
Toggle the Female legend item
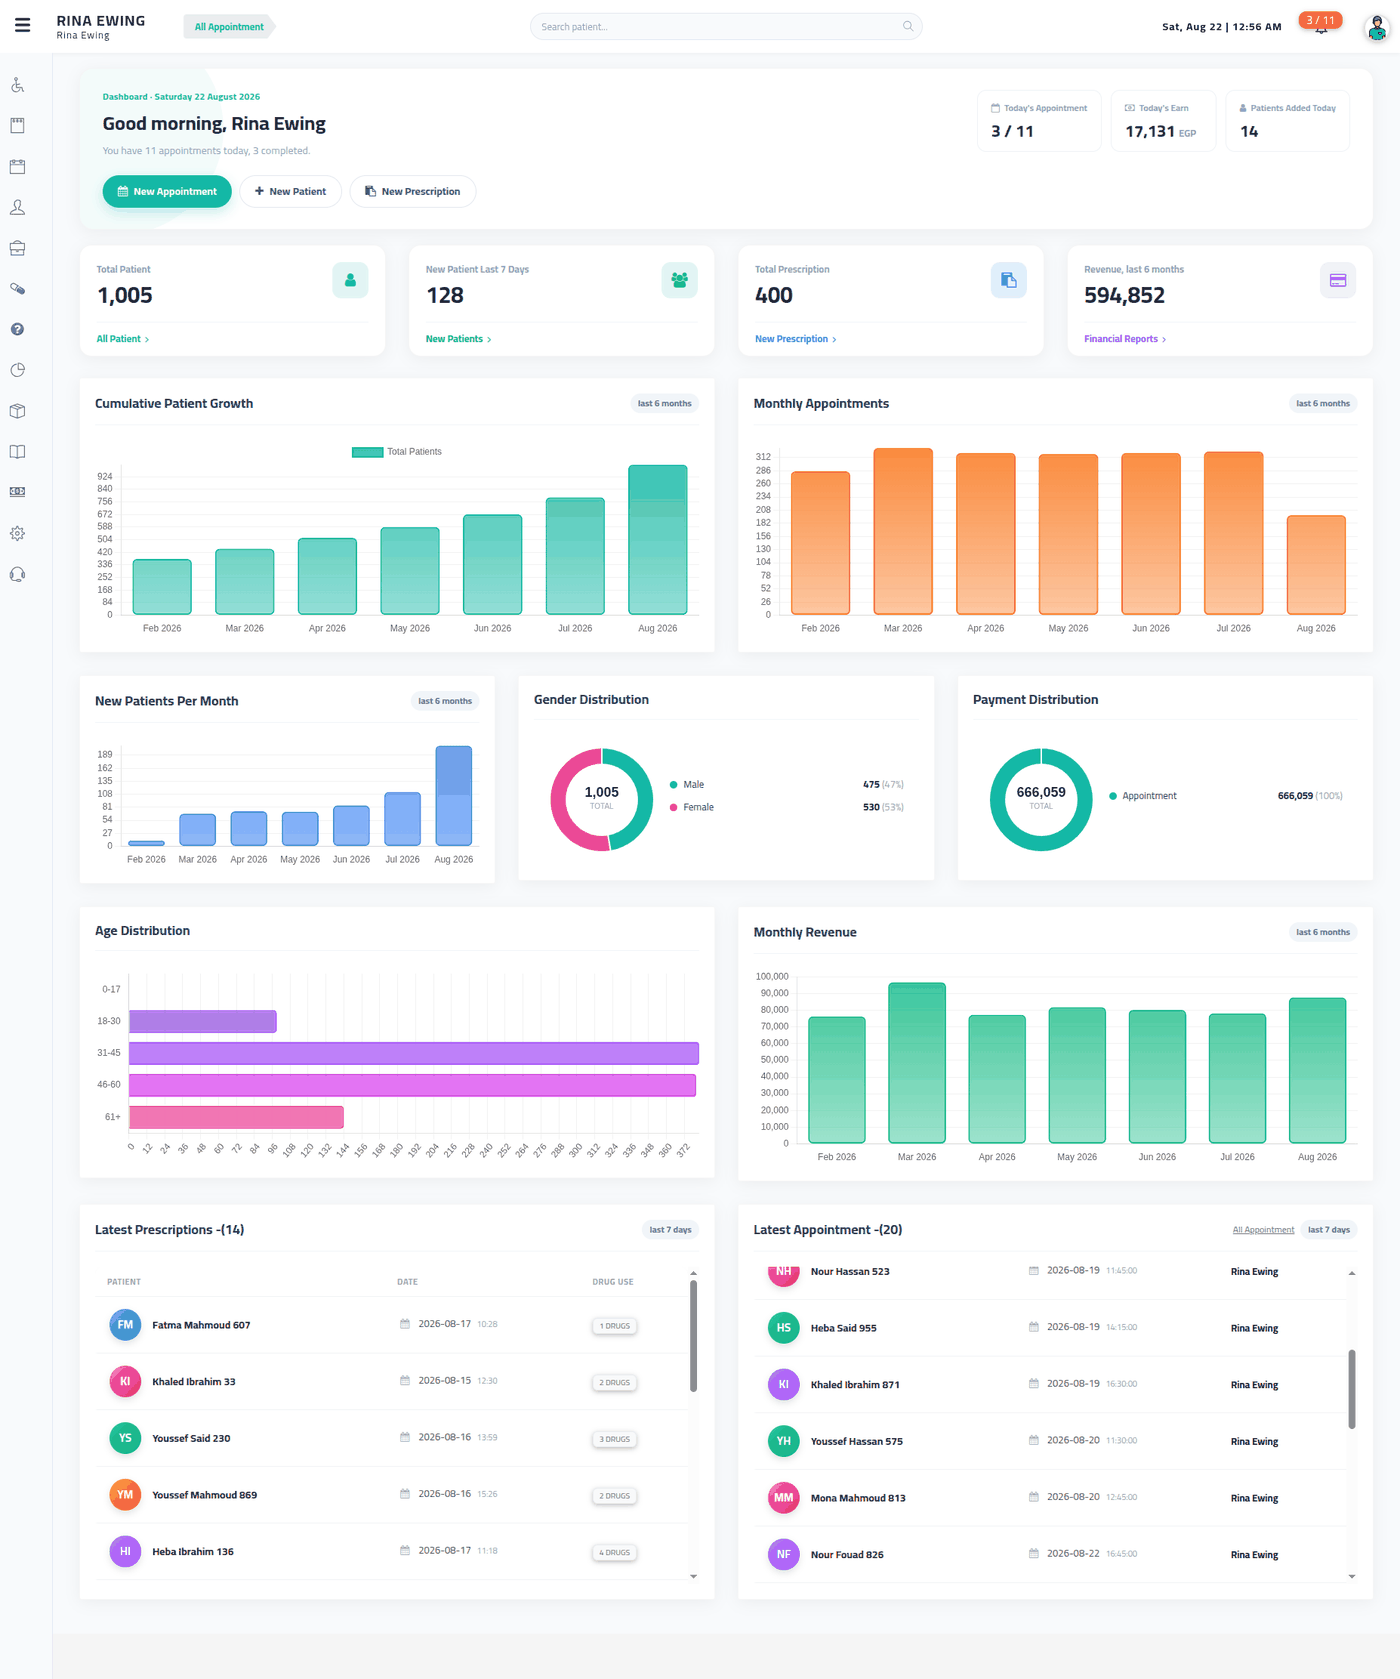(691, 807)
